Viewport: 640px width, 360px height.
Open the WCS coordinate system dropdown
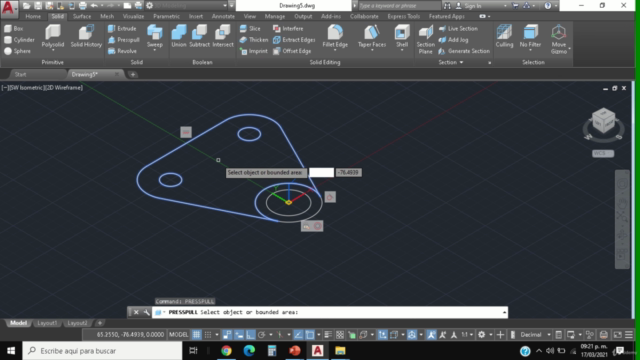603,153
